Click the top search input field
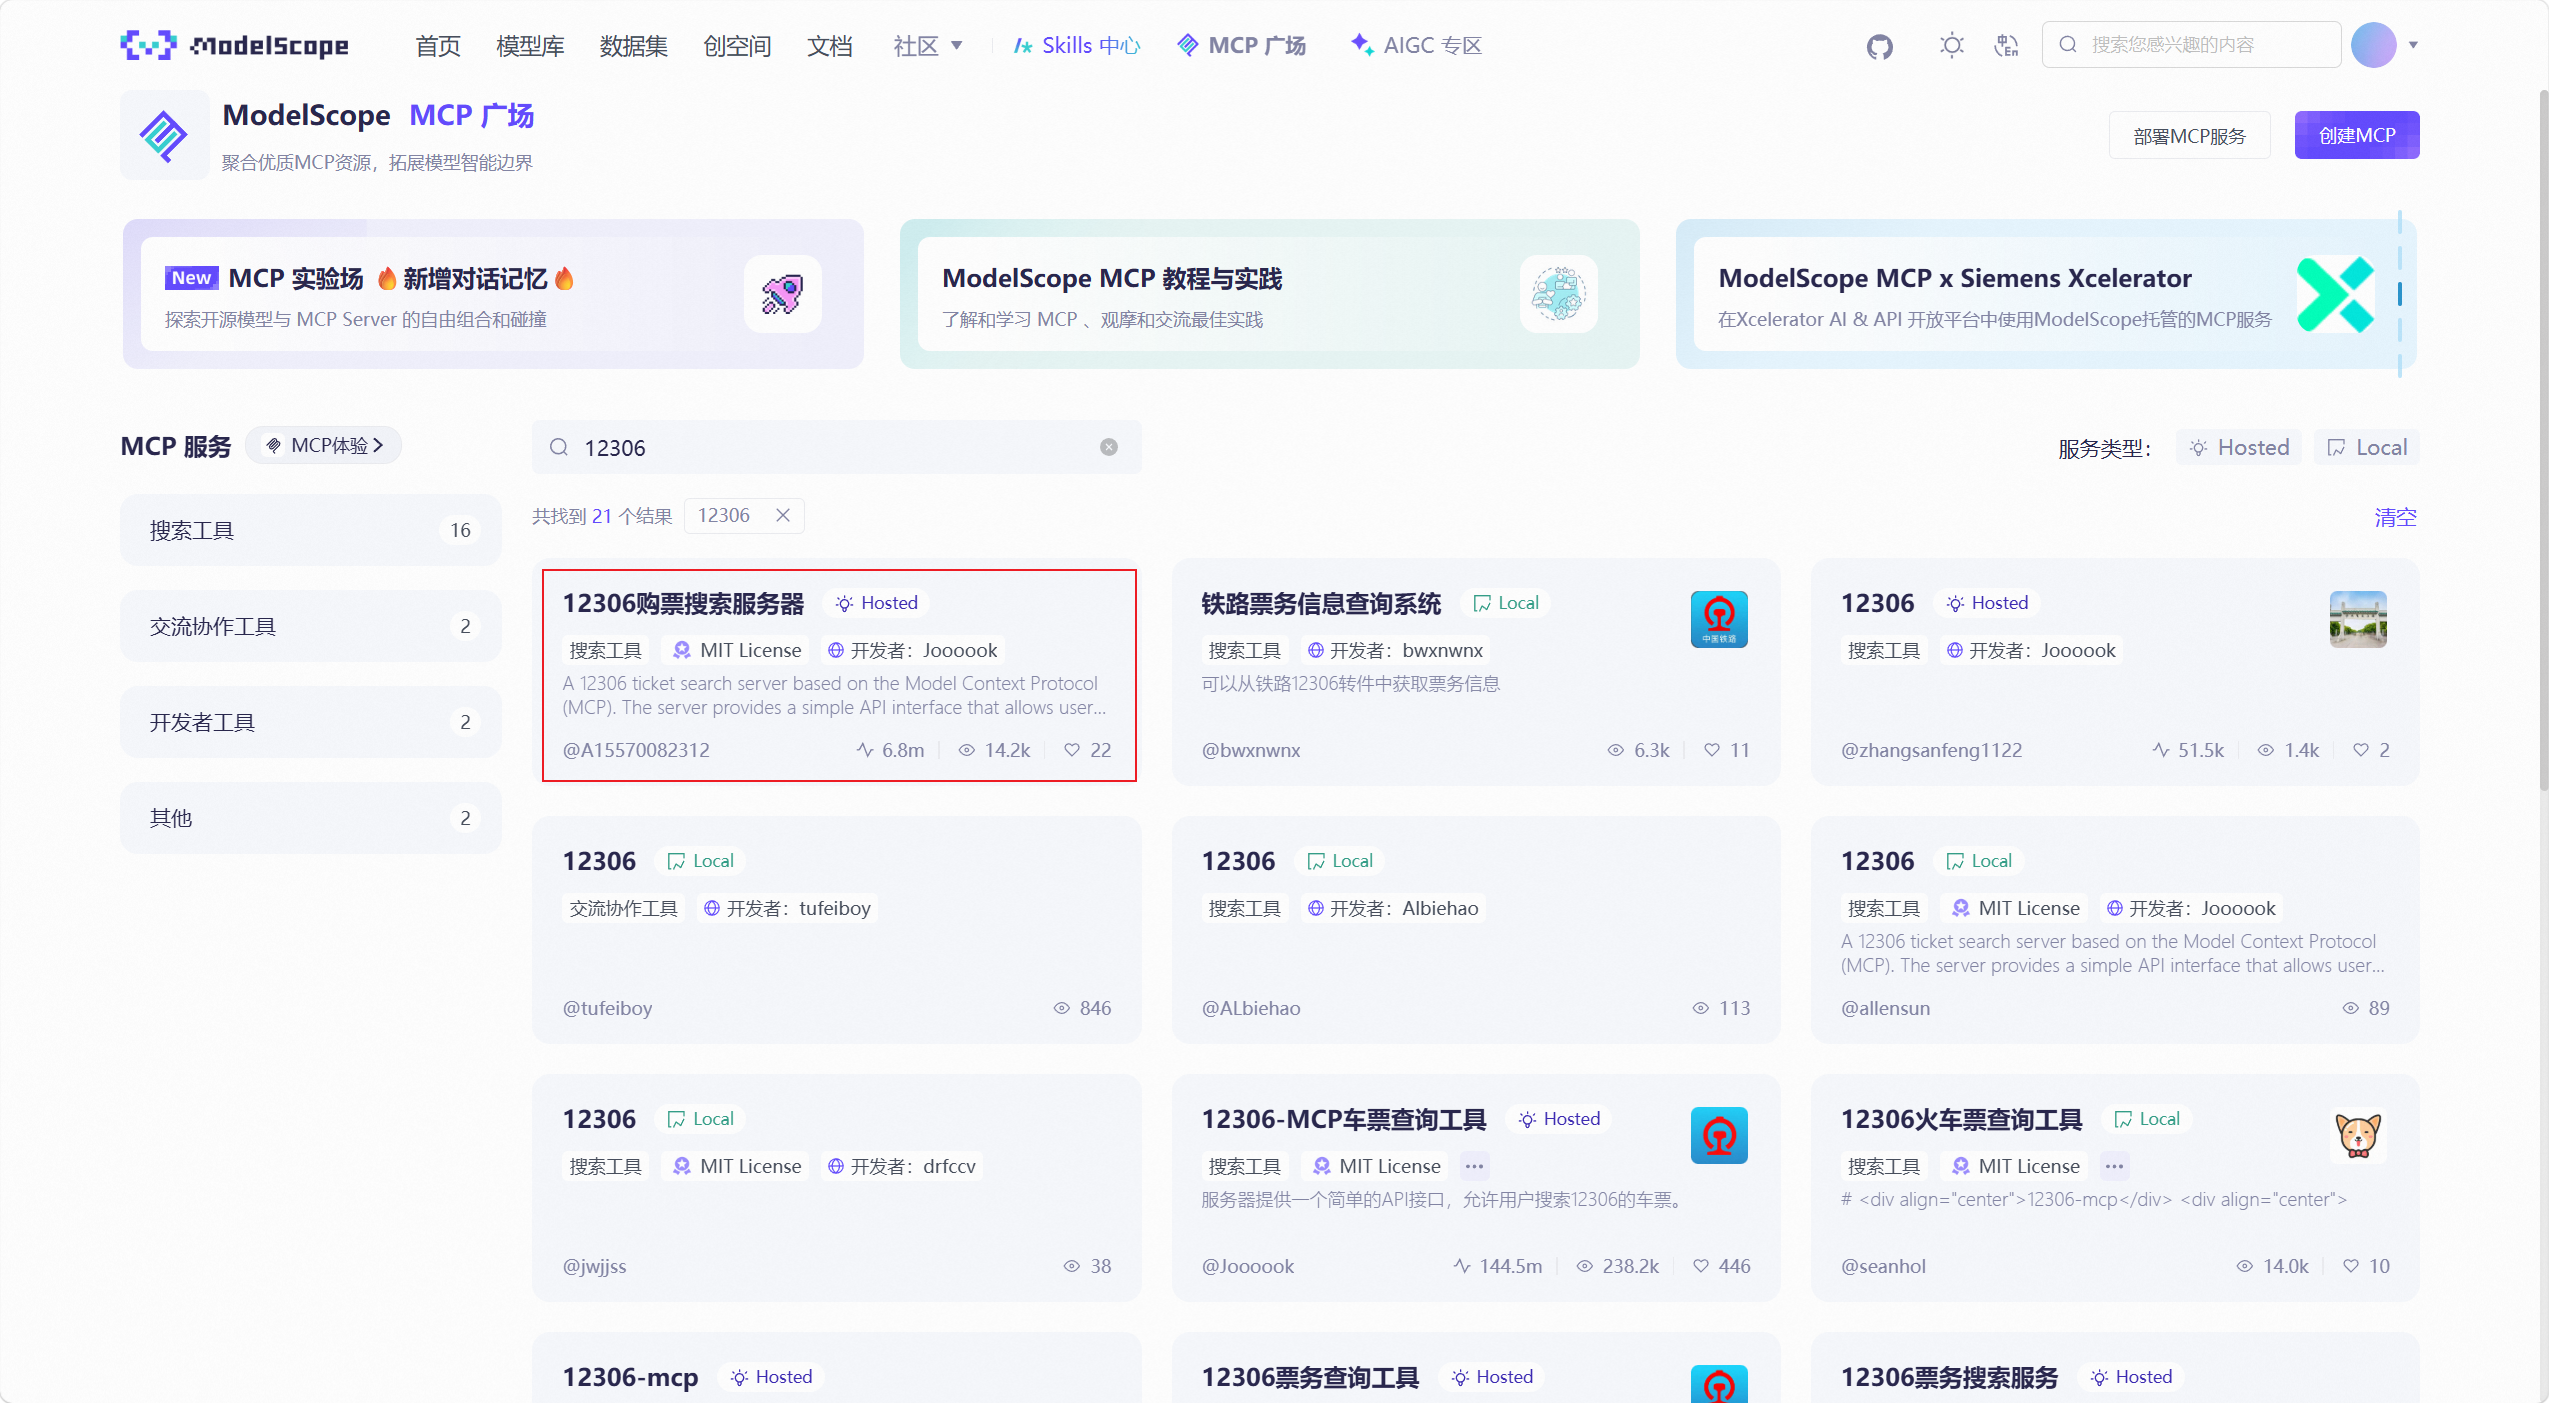This screenshot has height=1403, width=2549. (x=2191, y=45)
